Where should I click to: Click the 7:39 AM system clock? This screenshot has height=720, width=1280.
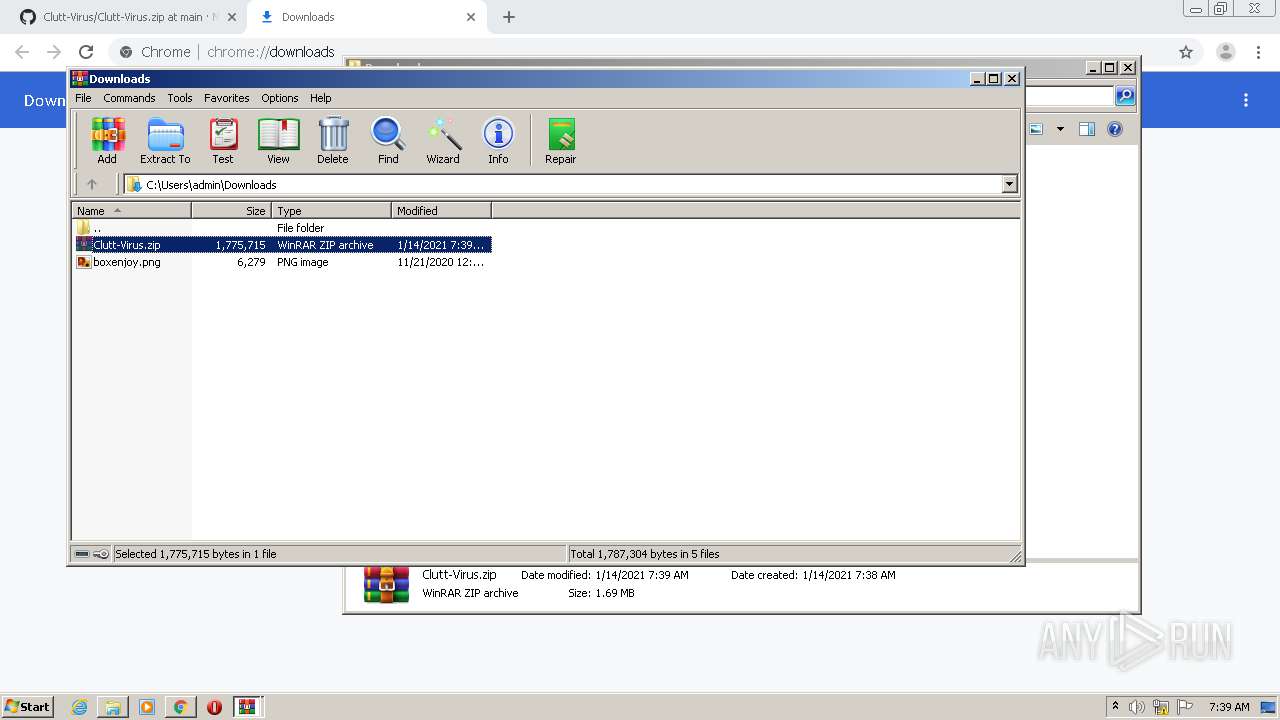(1229, 707)
